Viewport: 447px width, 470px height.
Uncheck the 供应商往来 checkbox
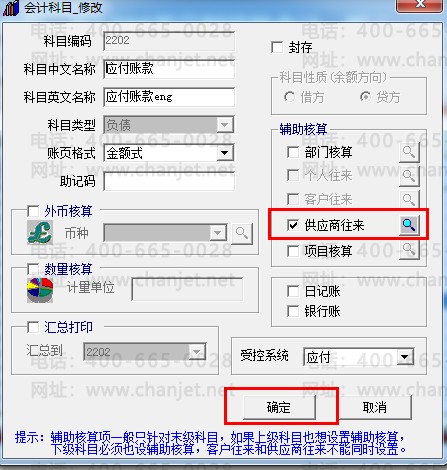click(x=293, y=225)
